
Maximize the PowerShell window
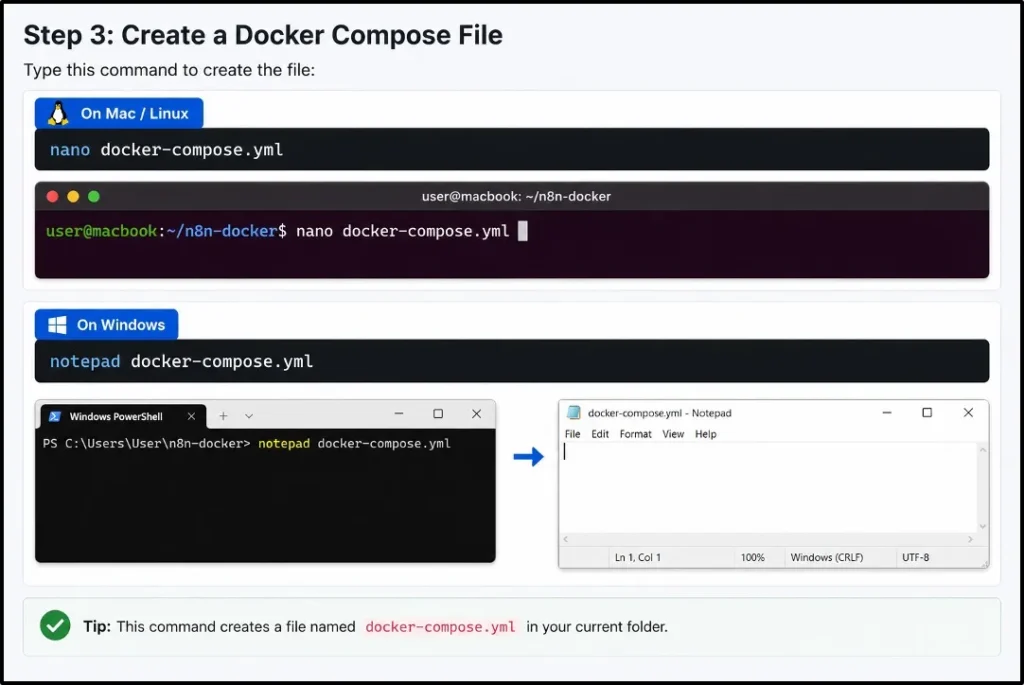click(x=438, y=413)
